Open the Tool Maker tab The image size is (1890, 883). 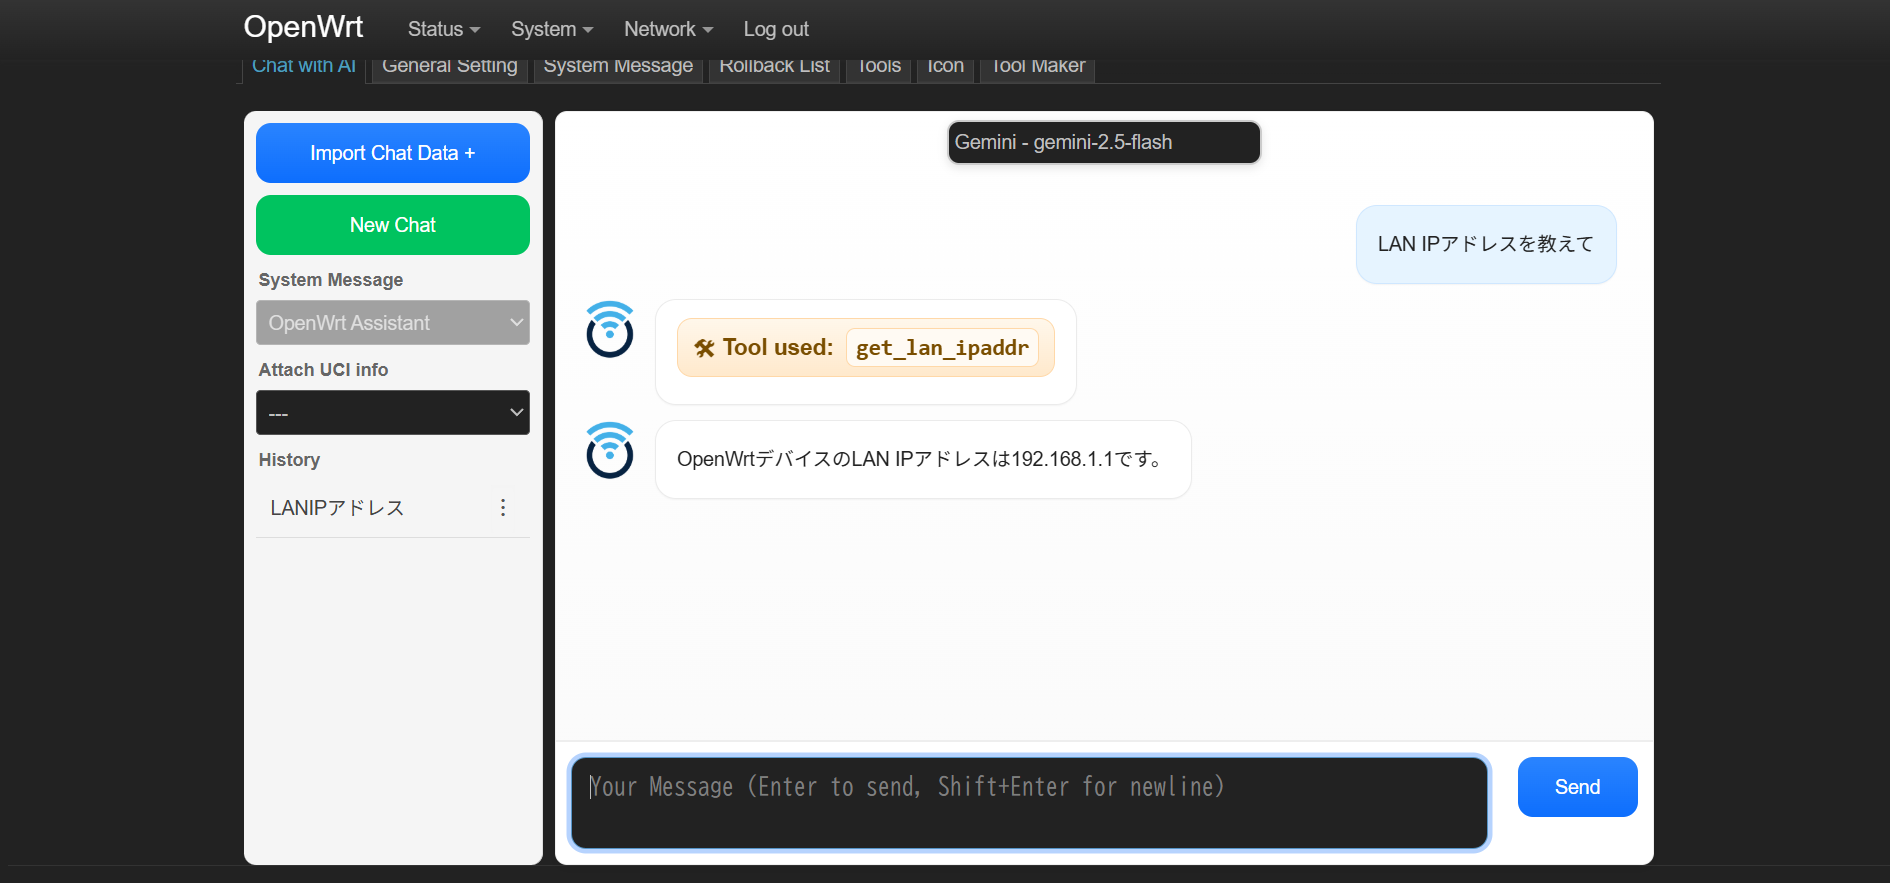click(x=1037, y=67)
